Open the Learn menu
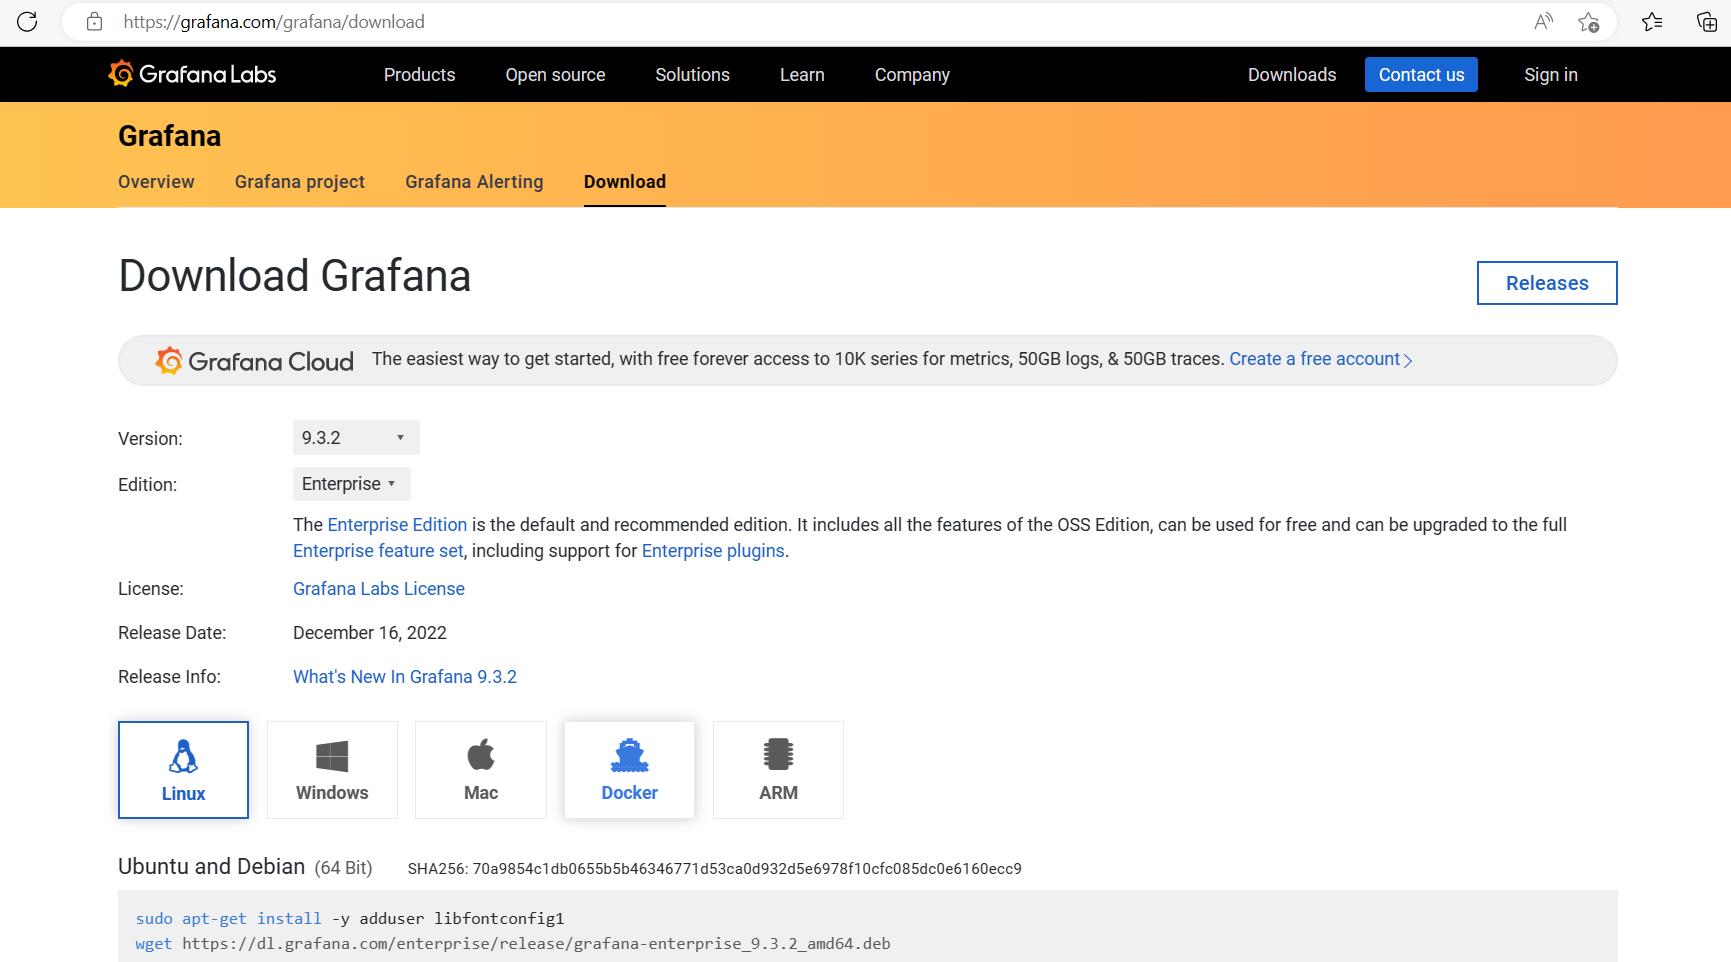 click(802, 75)
